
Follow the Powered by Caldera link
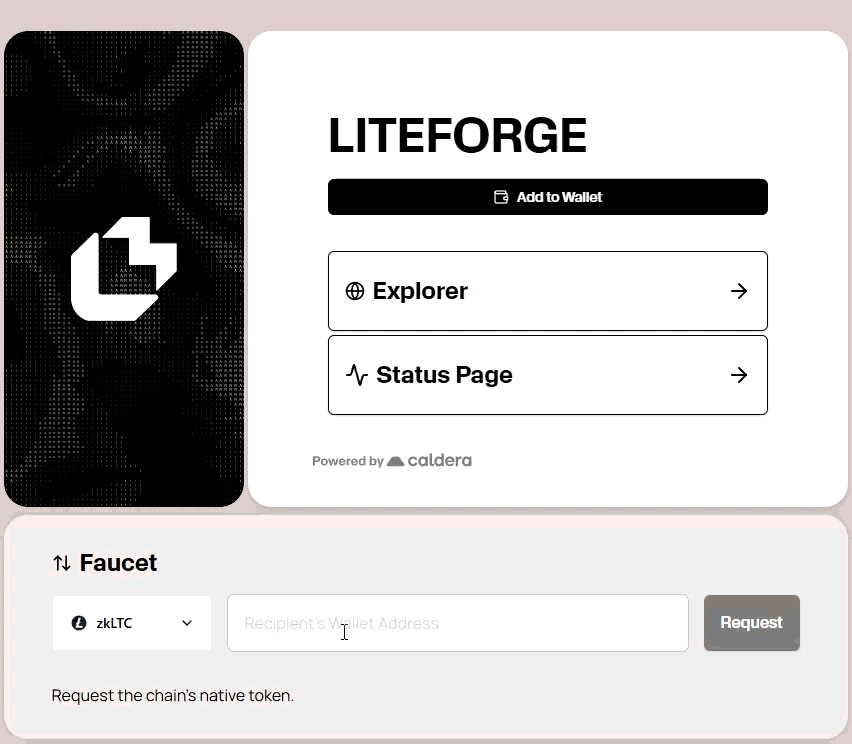pos(392,461)
